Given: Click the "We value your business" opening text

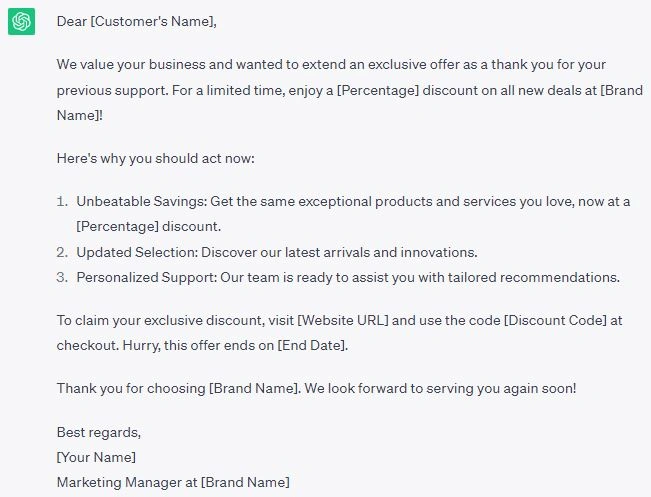Looking at the screenshot, I should (140, 65).
